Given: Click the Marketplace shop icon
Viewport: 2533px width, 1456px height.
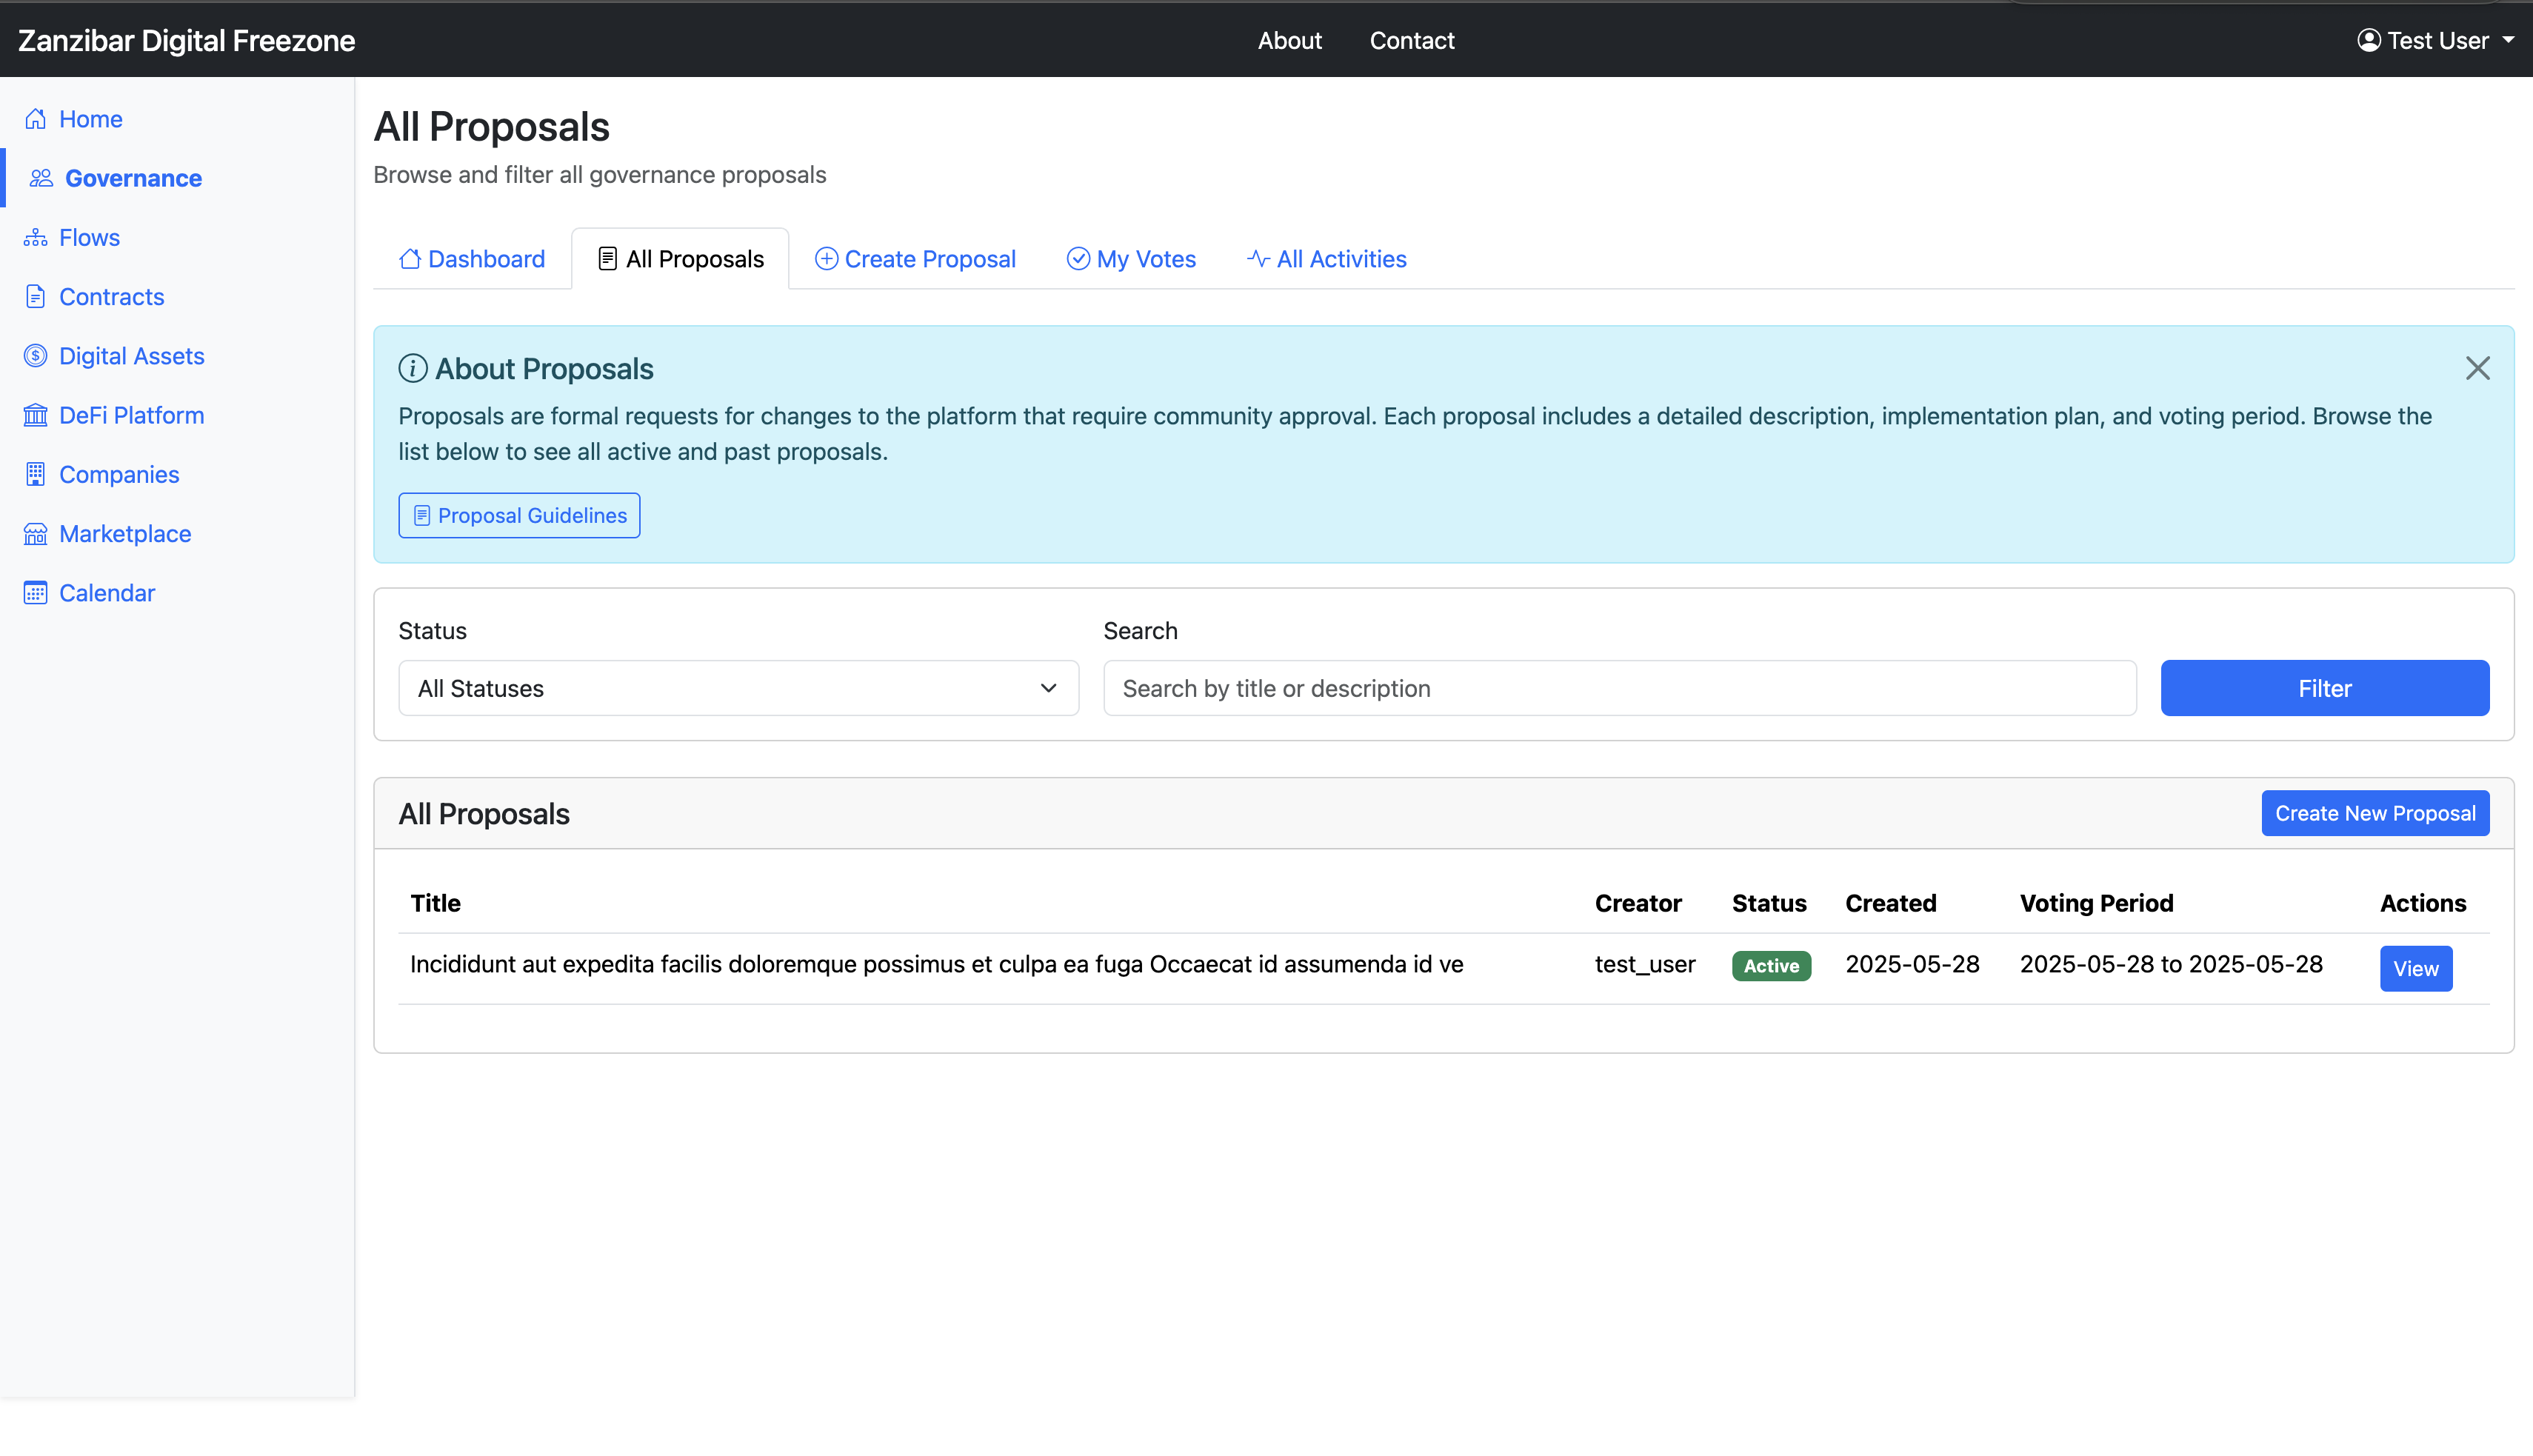Looking at the screenshot, I should (36, 534).
